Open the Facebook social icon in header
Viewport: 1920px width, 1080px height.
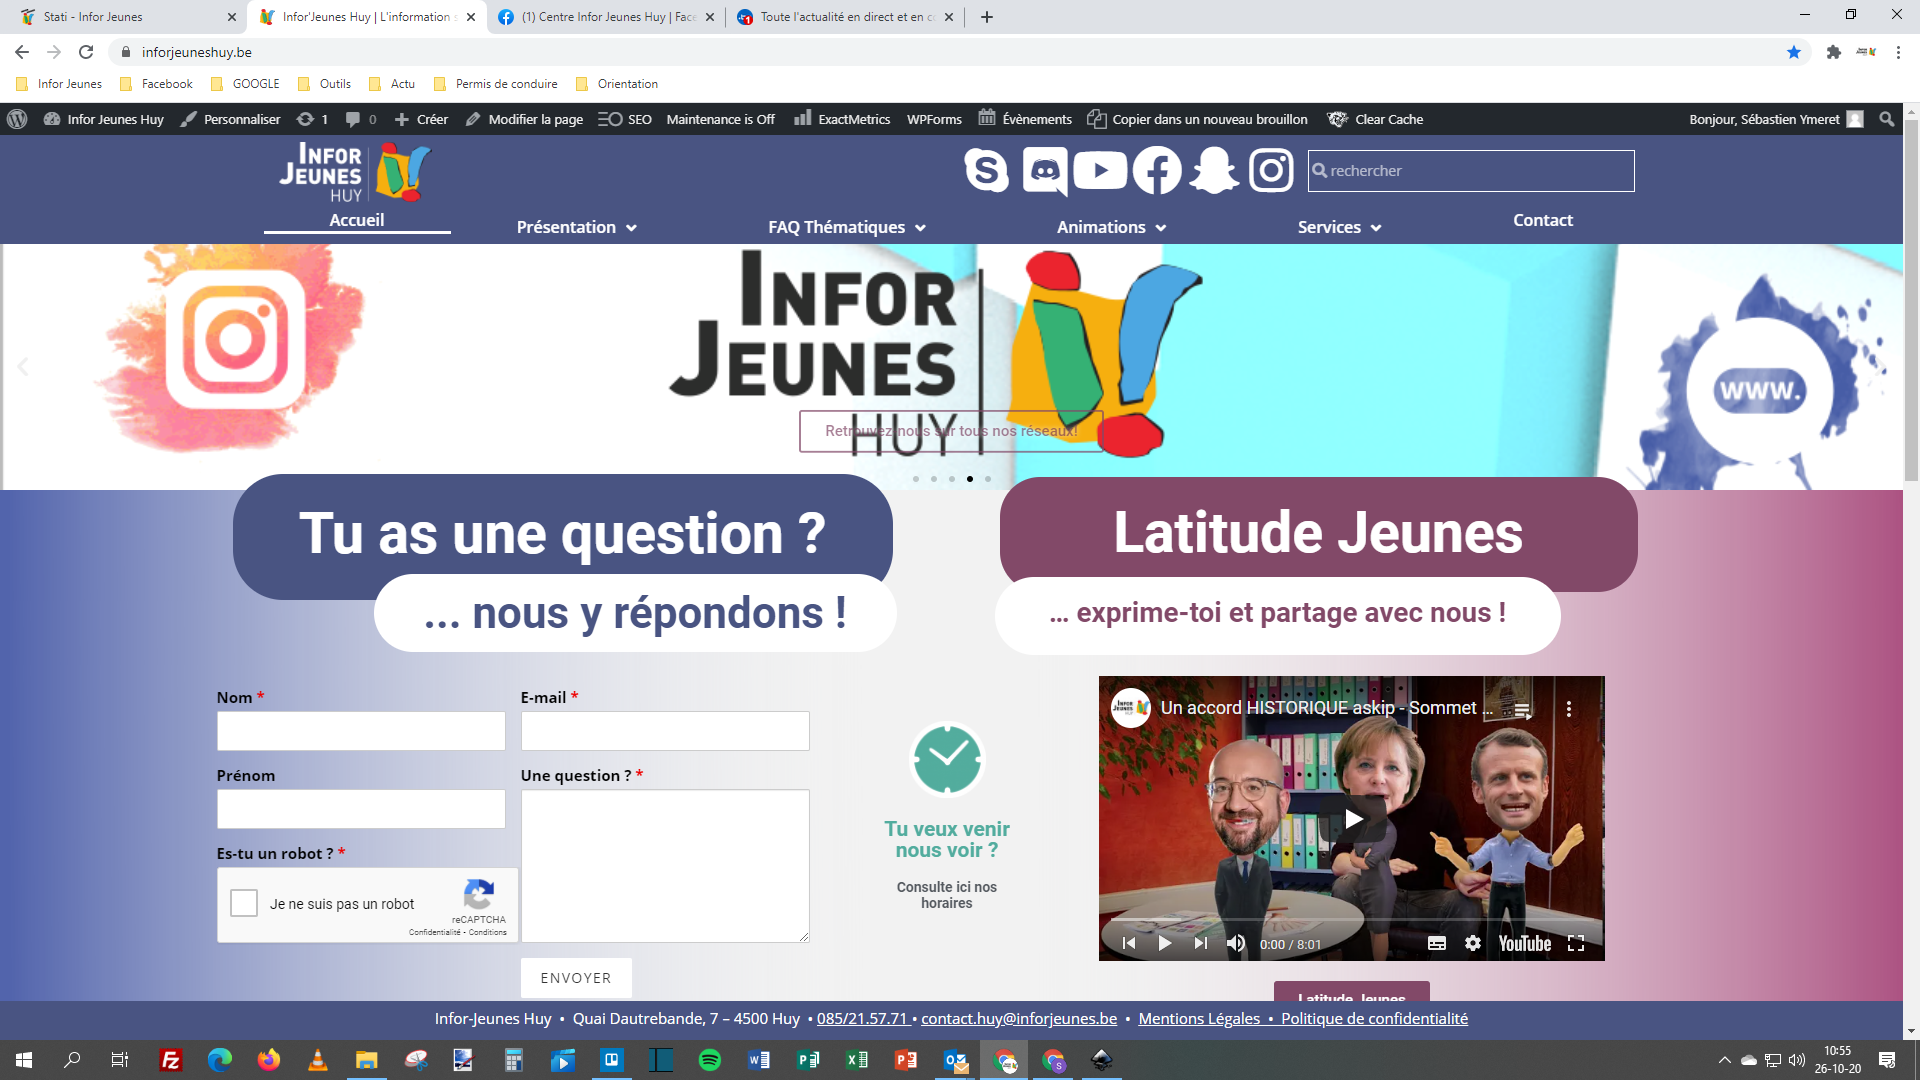pyautogui.click(x=1157, y=170)
